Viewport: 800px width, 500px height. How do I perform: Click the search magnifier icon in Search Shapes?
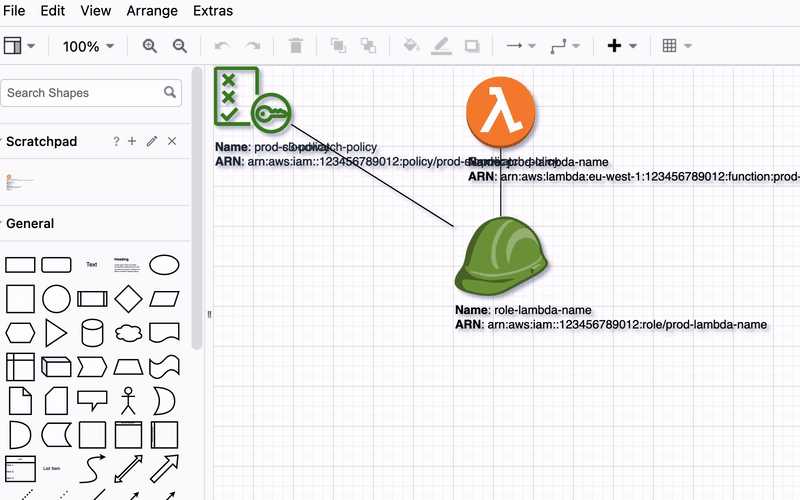(x=170, y=92)
